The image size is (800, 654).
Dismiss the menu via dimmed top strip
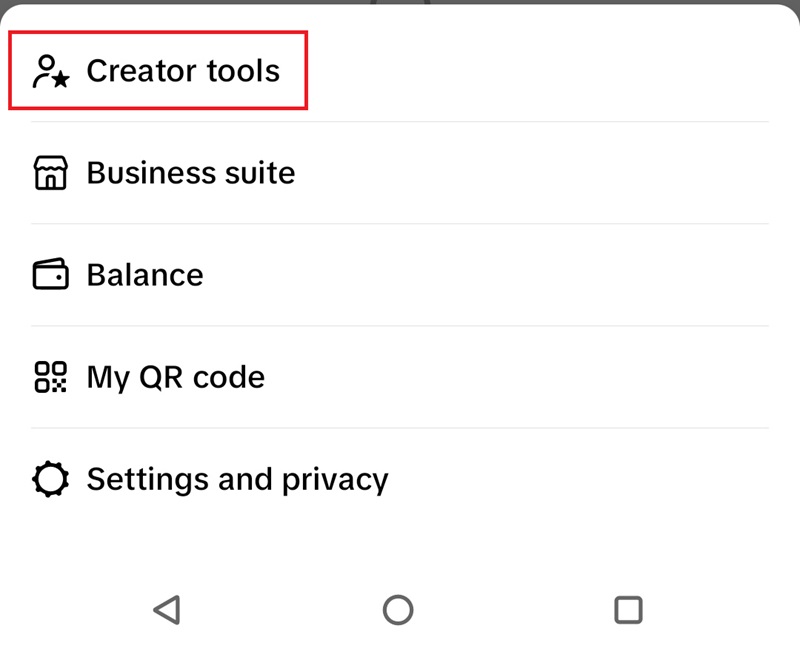pos(200,3)
